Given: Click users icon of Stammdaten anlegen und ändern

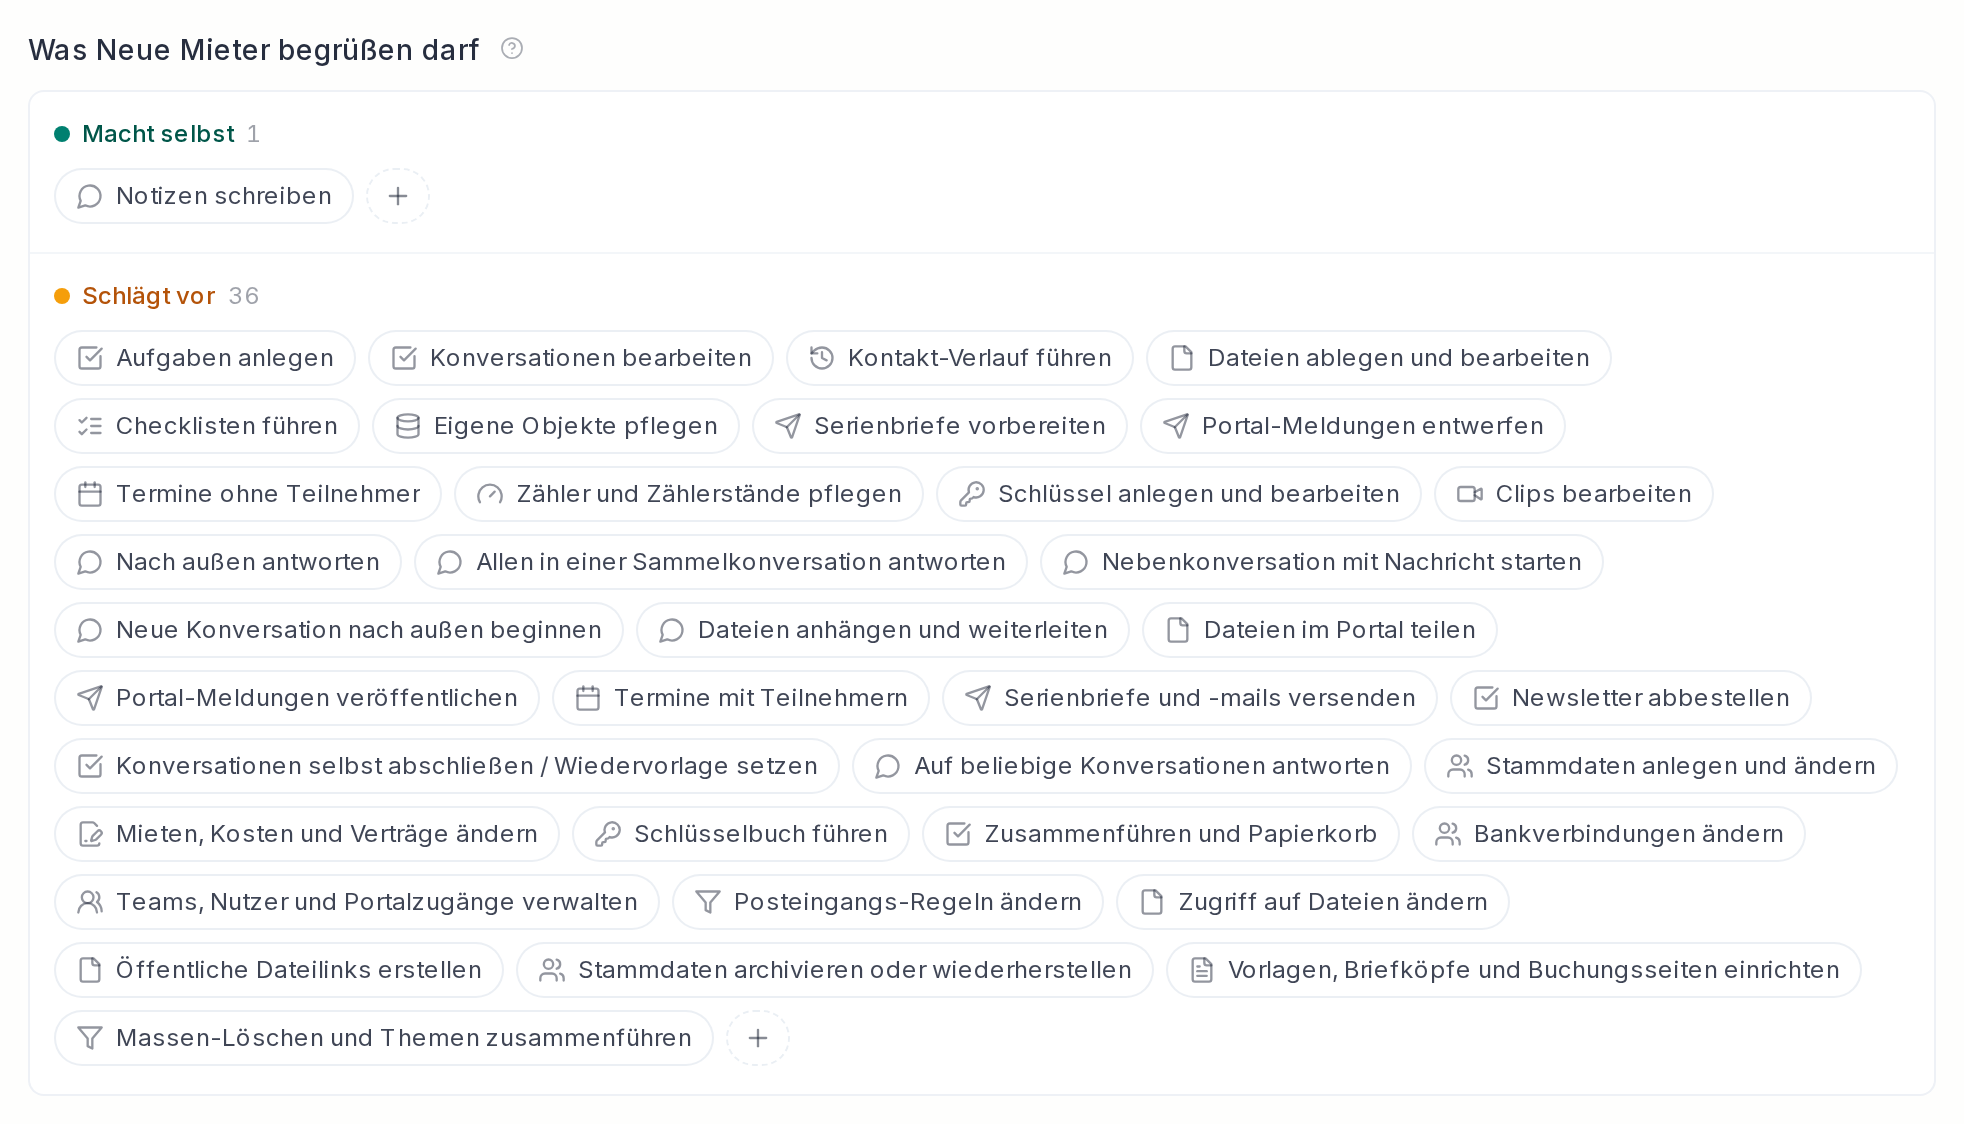Looking at the screenshot, I should pos(1460,766).
